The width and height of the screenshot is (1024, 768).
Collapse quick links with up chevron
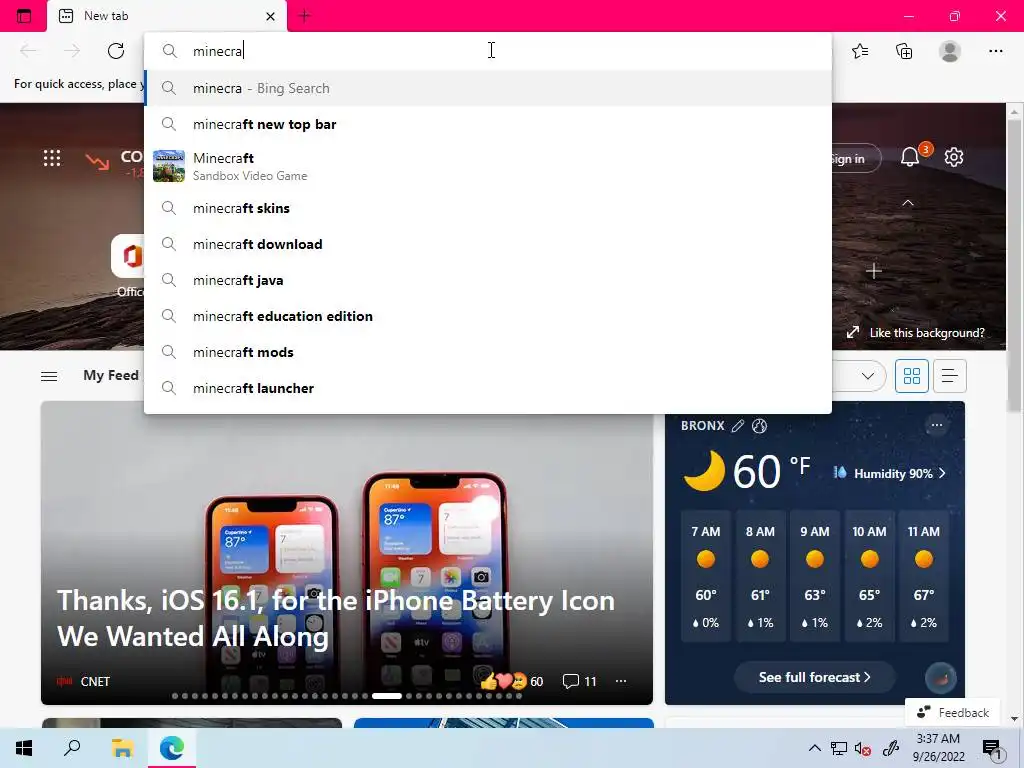point(908,203)
